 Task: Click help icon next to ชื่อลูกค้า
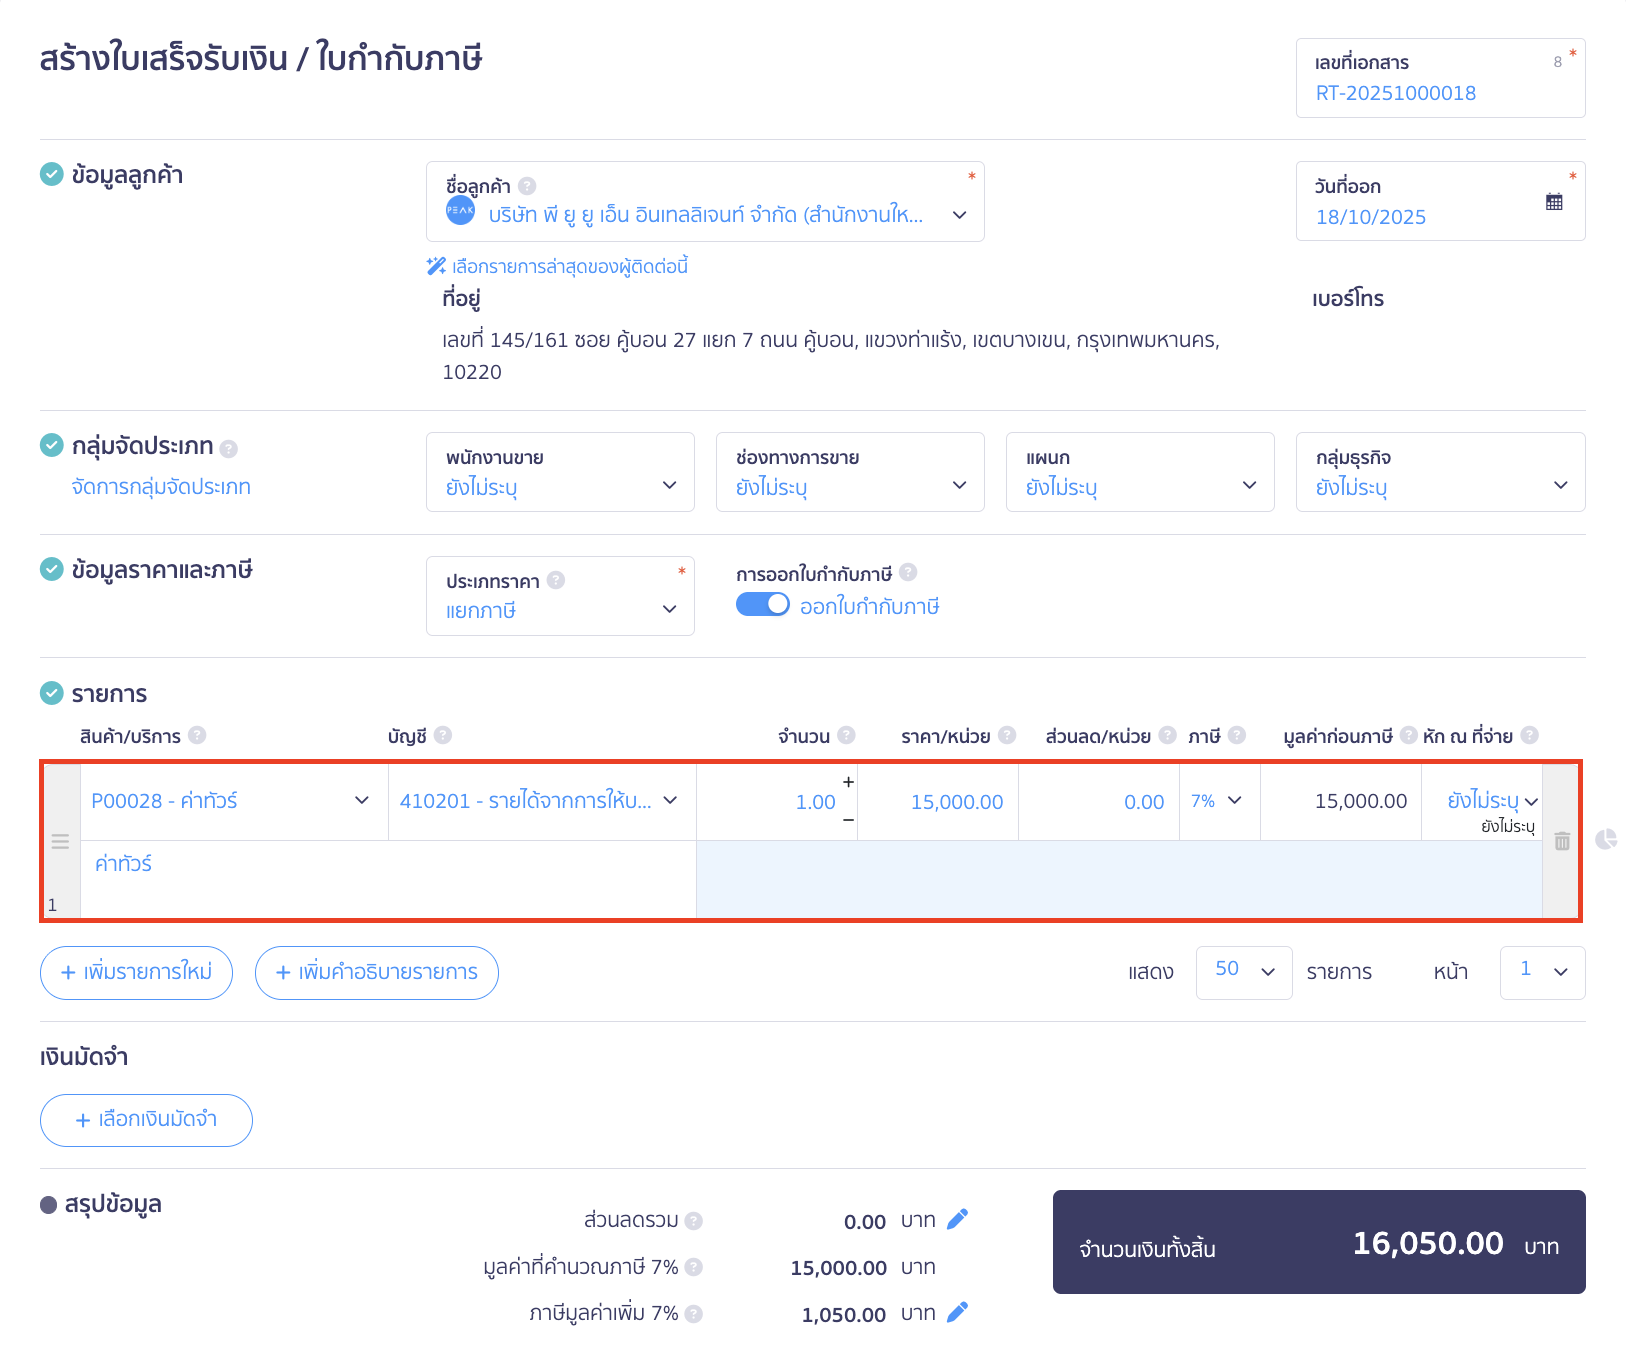527,186
